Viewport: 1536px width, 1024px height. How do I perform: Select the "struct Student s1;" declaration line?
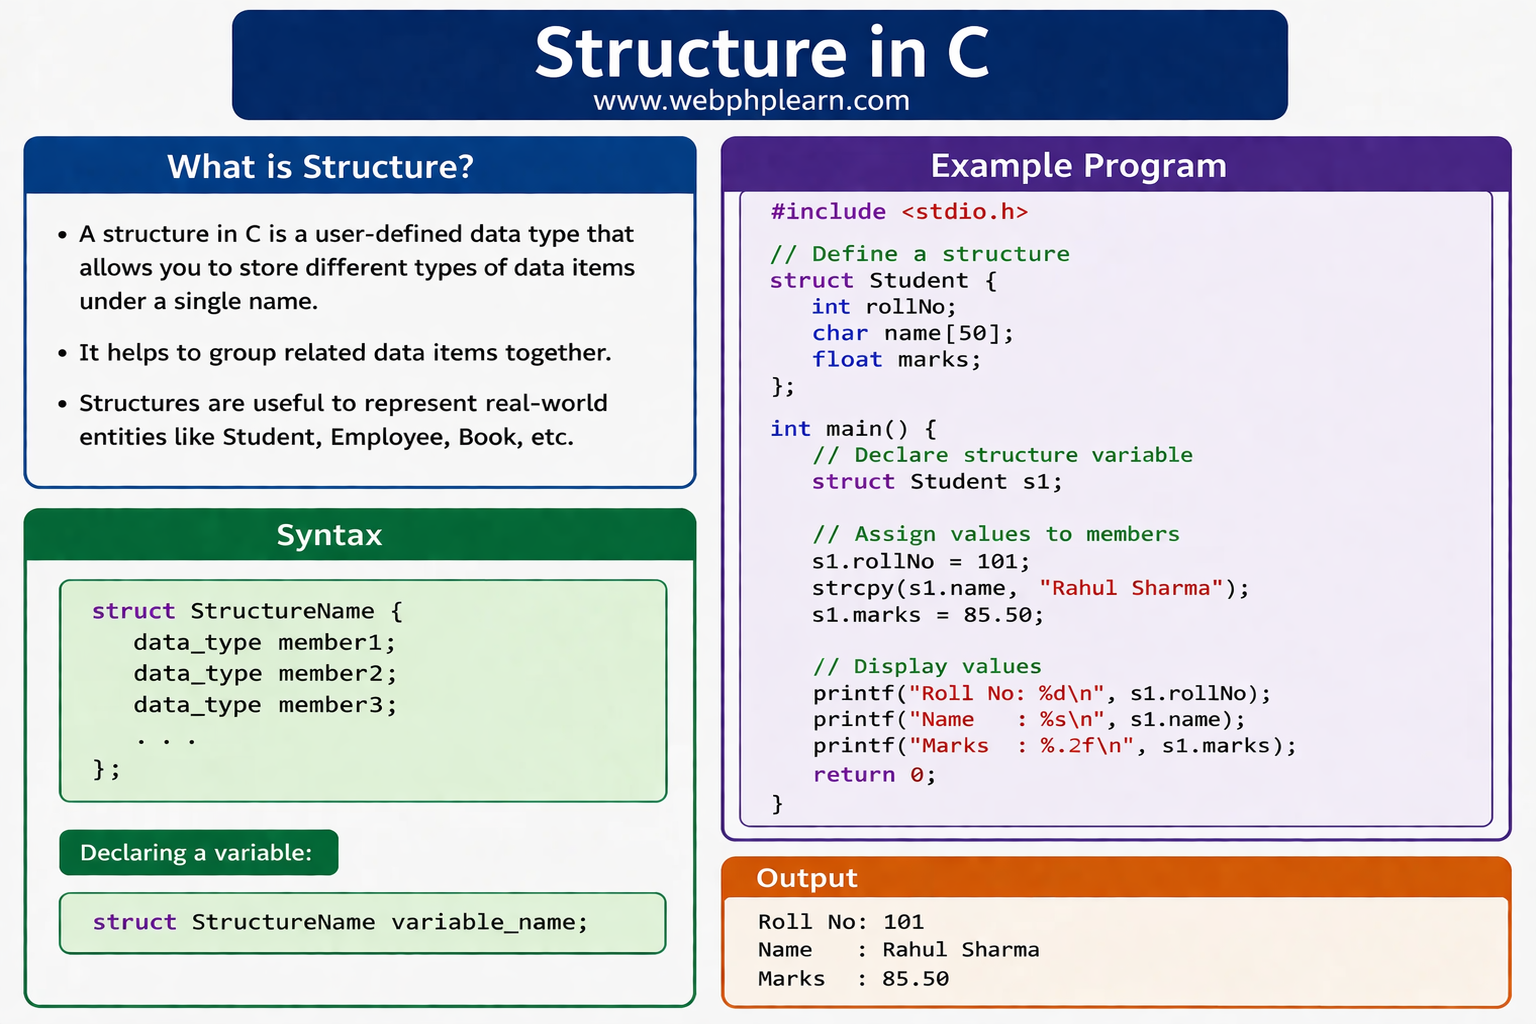[936, 482]
